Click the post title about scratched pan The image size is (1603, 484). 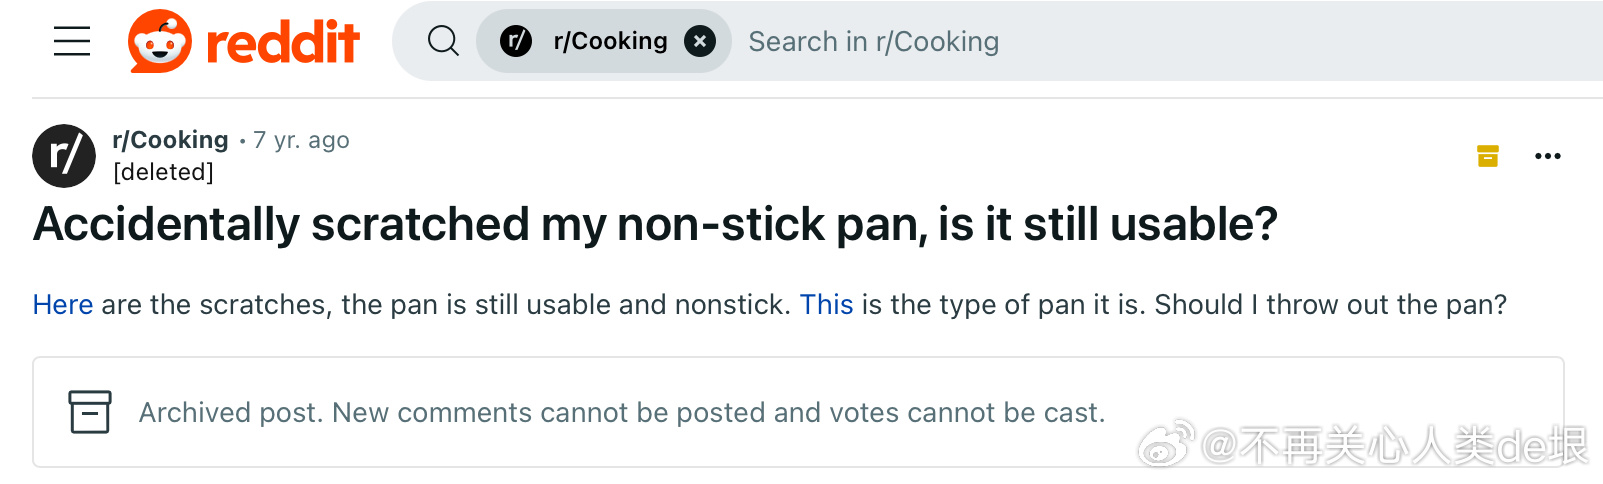655,224
